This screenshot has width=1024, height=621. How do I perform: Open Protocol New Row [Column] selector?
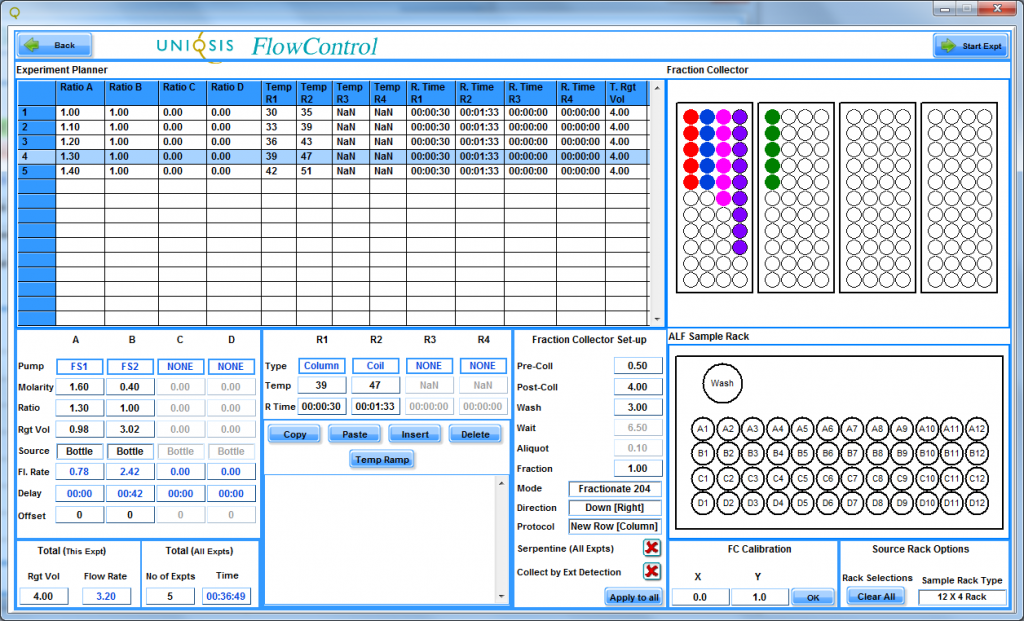click(615, 526)
